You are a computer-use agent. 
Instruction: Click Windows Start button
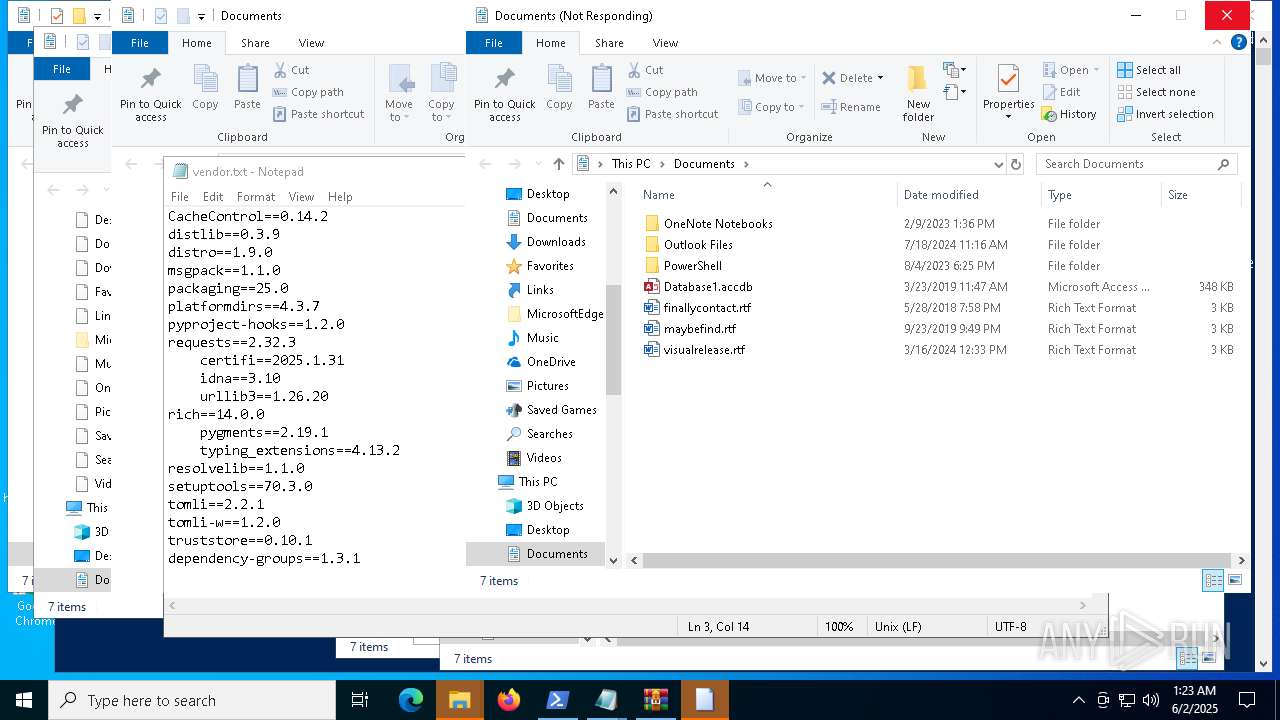[24, 700]
